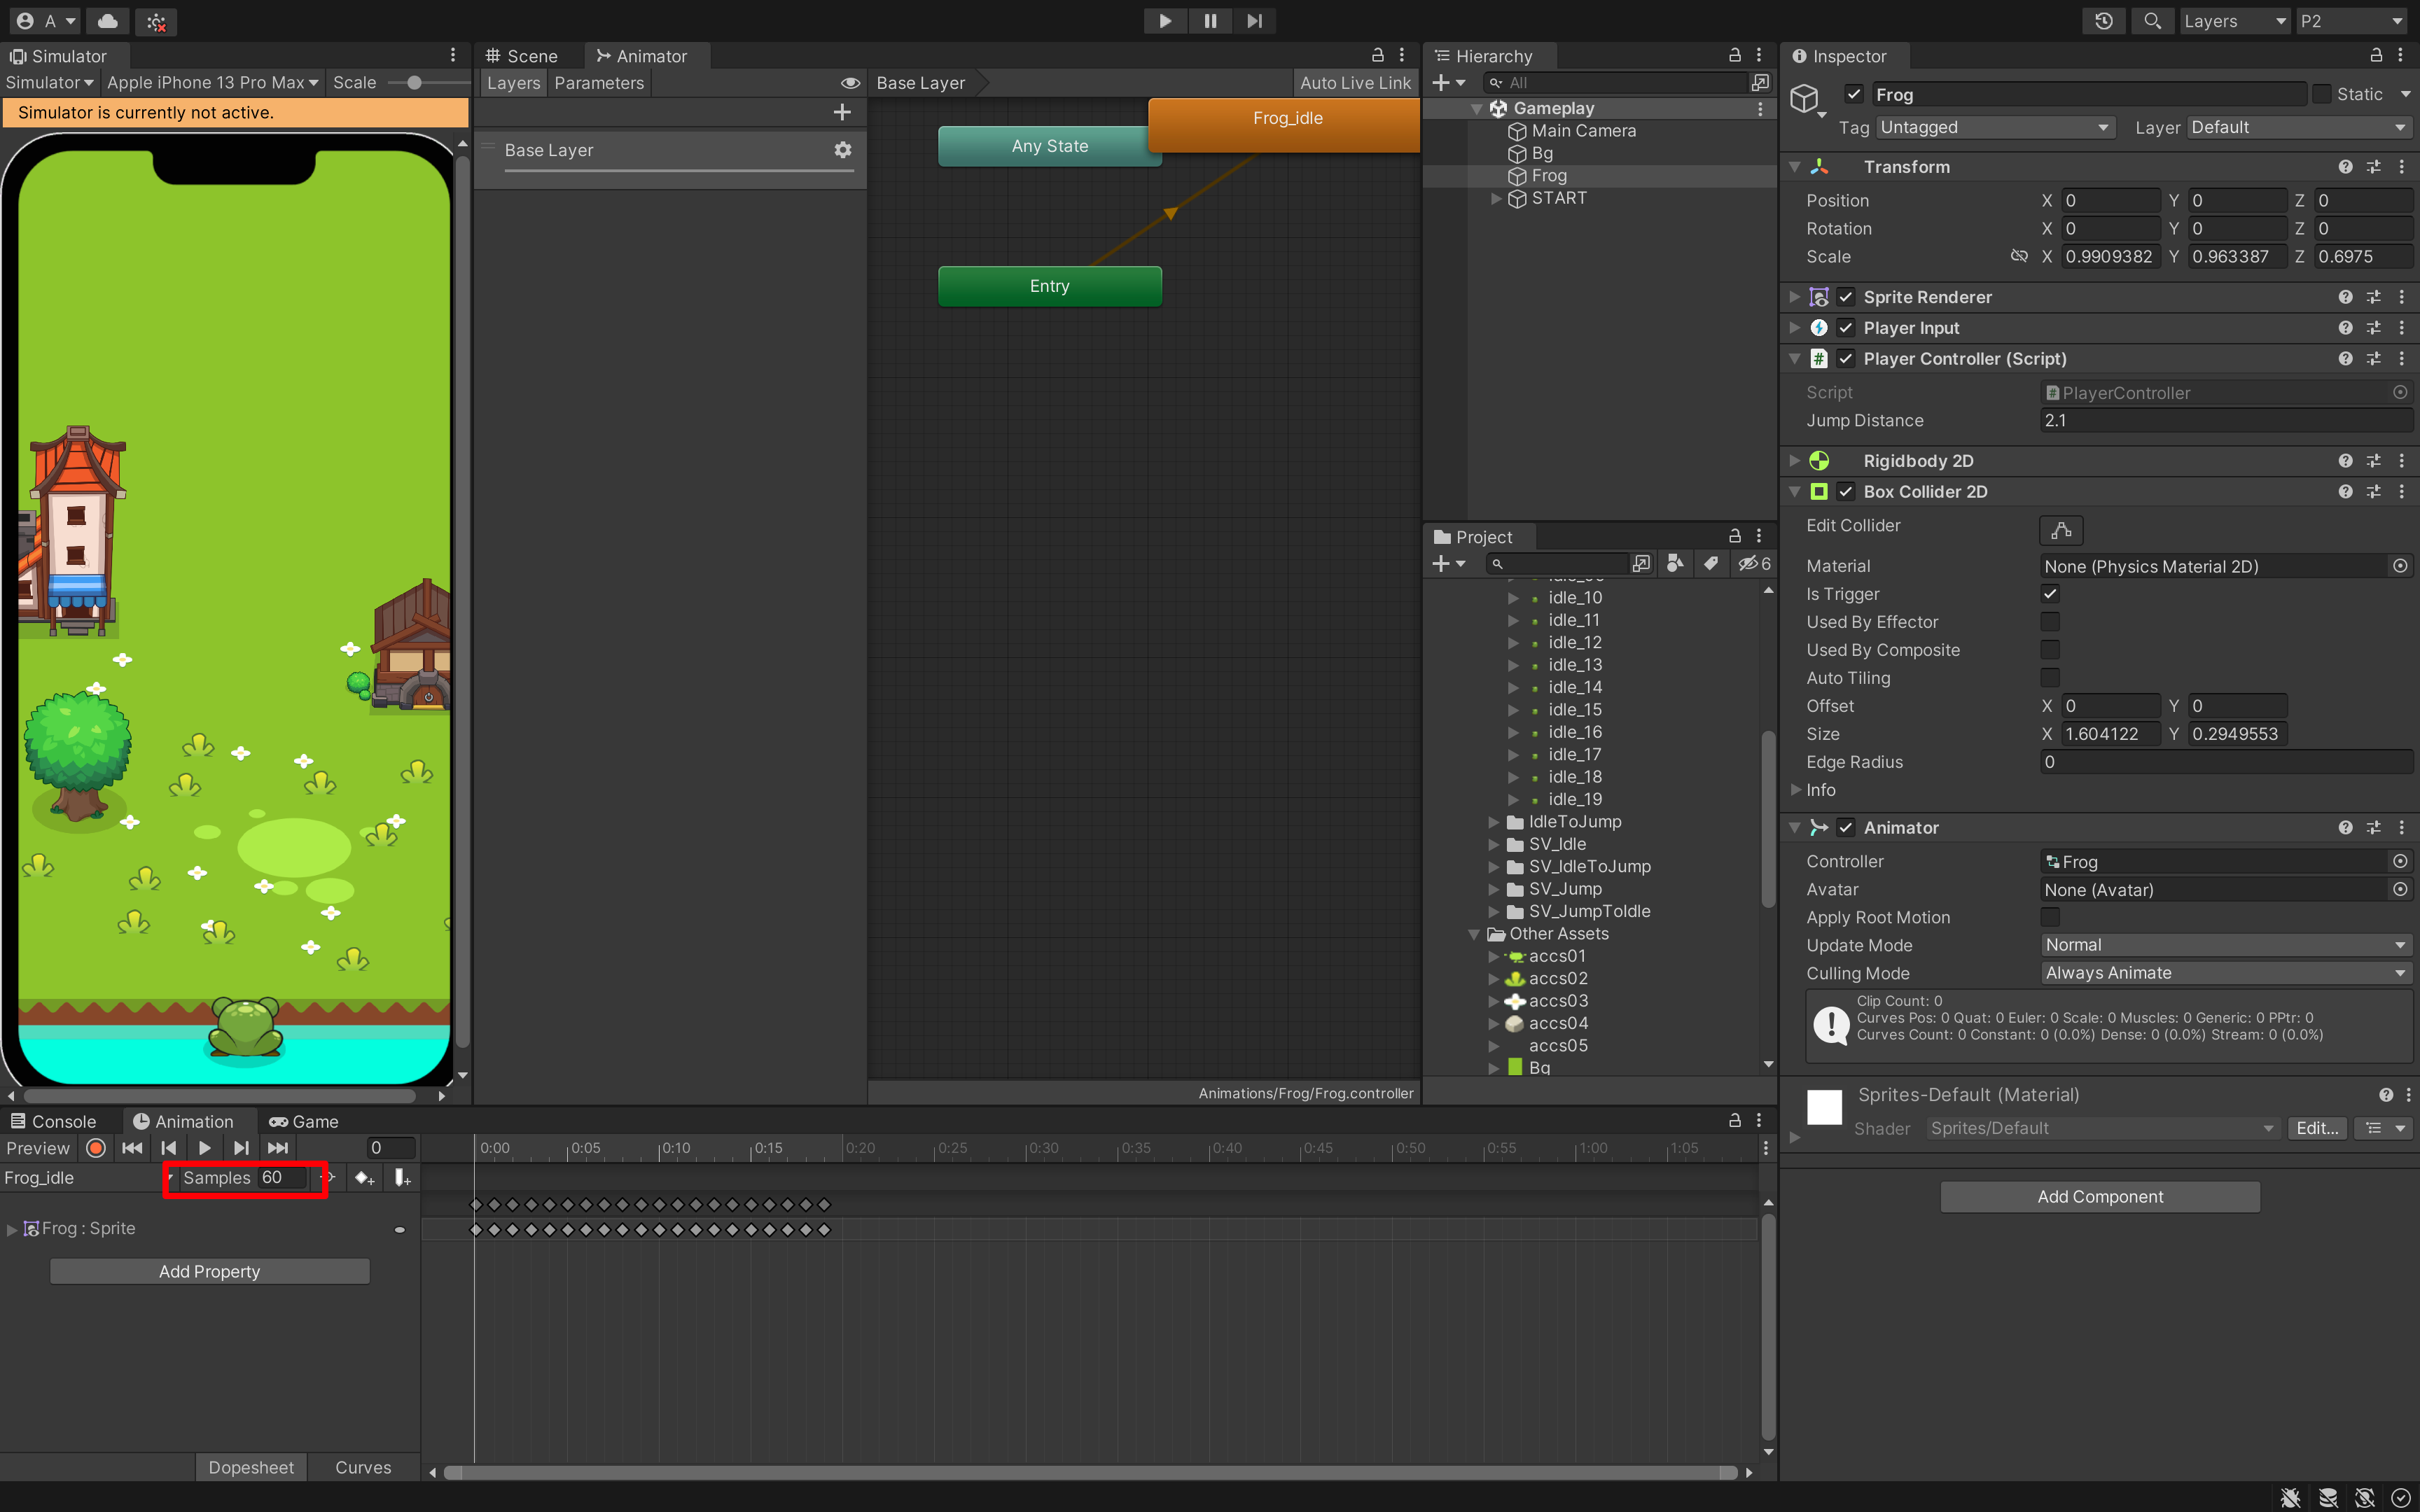
Task: Select the Entry node
Action: [1049, 286]
